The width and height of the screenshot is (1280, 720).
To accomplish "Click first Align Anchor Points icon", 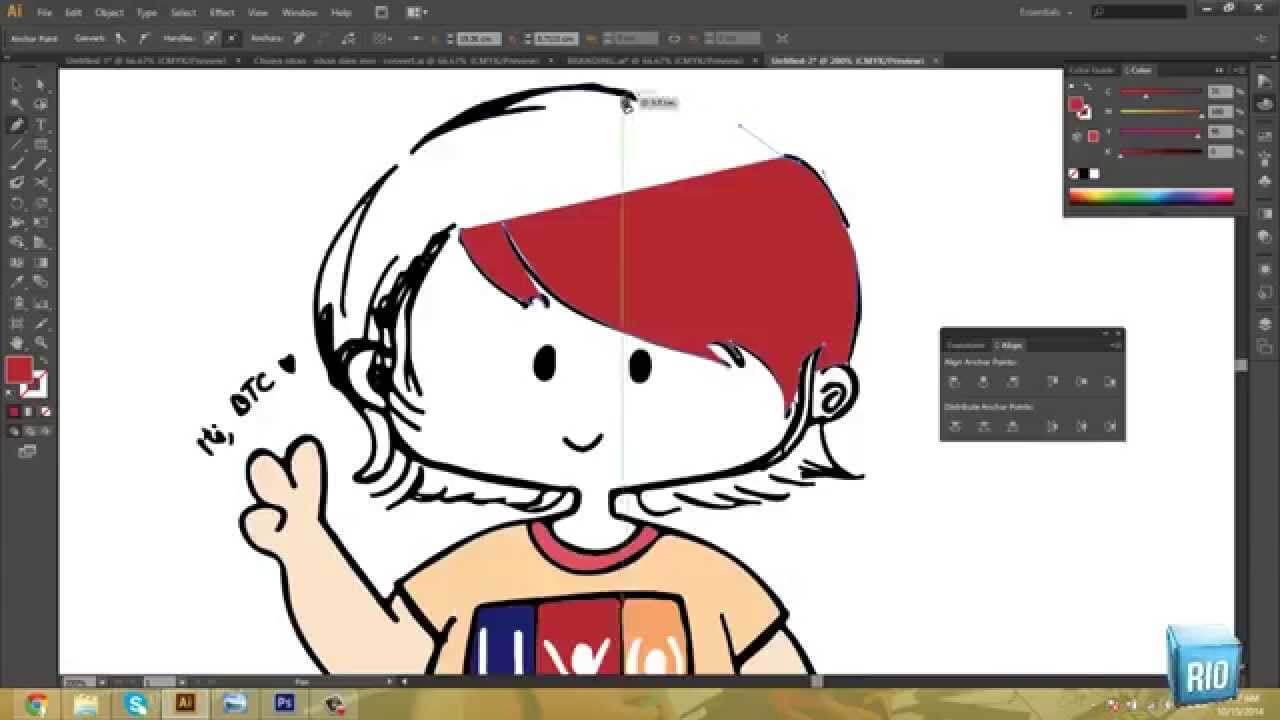I will point(954,381).
